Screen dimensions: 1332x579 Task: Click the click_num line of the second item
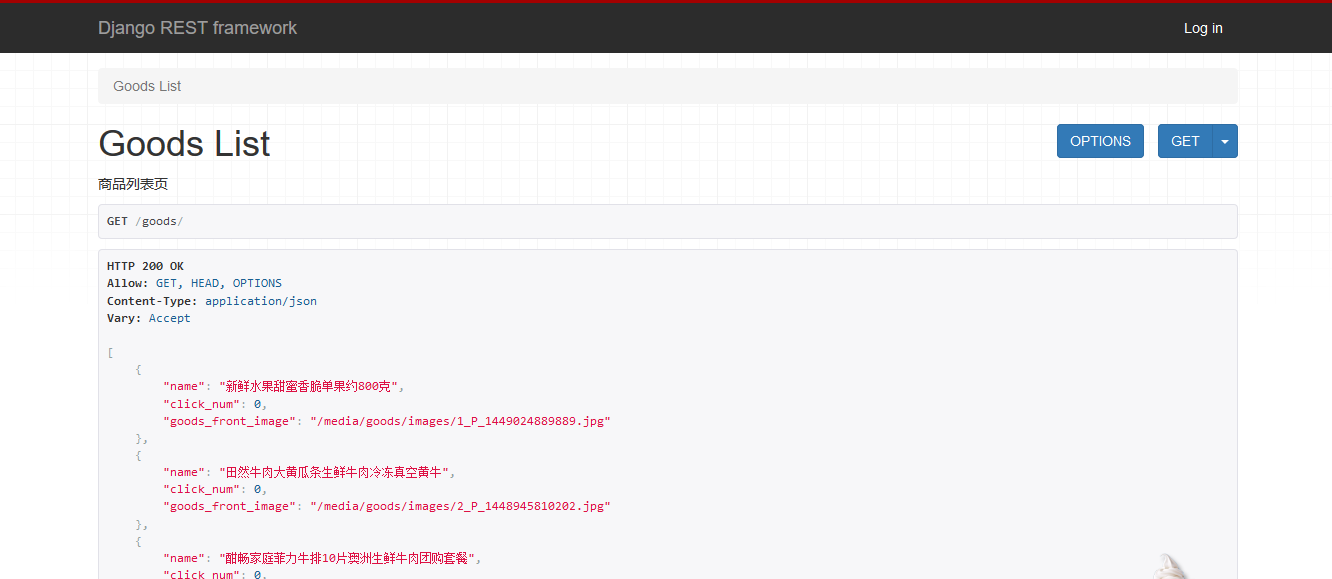215,489
